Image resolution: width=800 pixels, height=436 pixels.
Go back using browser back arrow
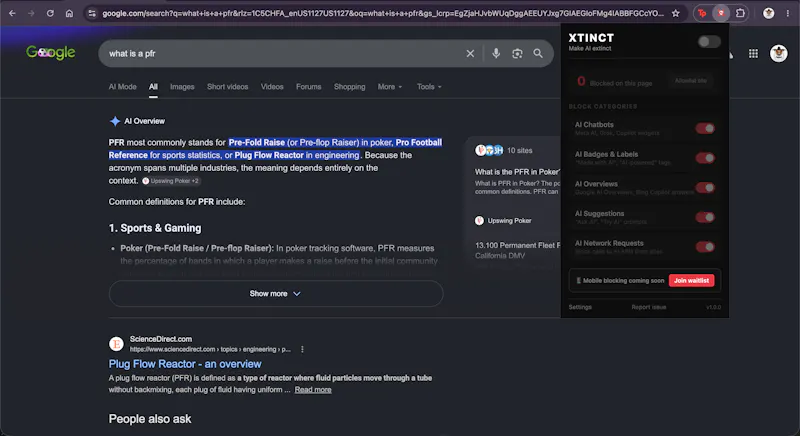[x=12, y=13]
